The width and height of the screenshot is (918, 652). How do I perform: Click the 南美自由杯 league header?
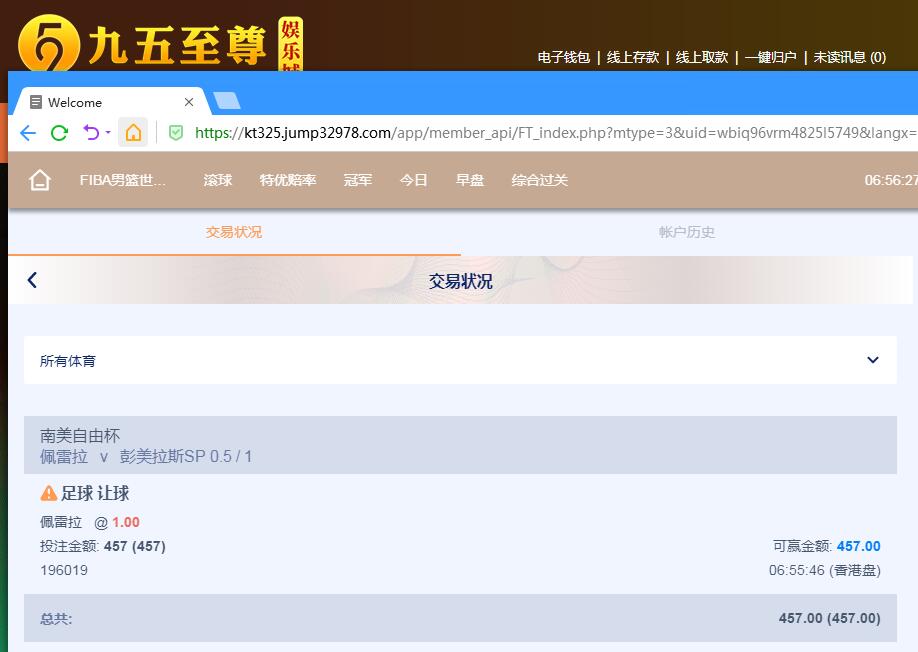pyautogui.click(x=460, y=445)
